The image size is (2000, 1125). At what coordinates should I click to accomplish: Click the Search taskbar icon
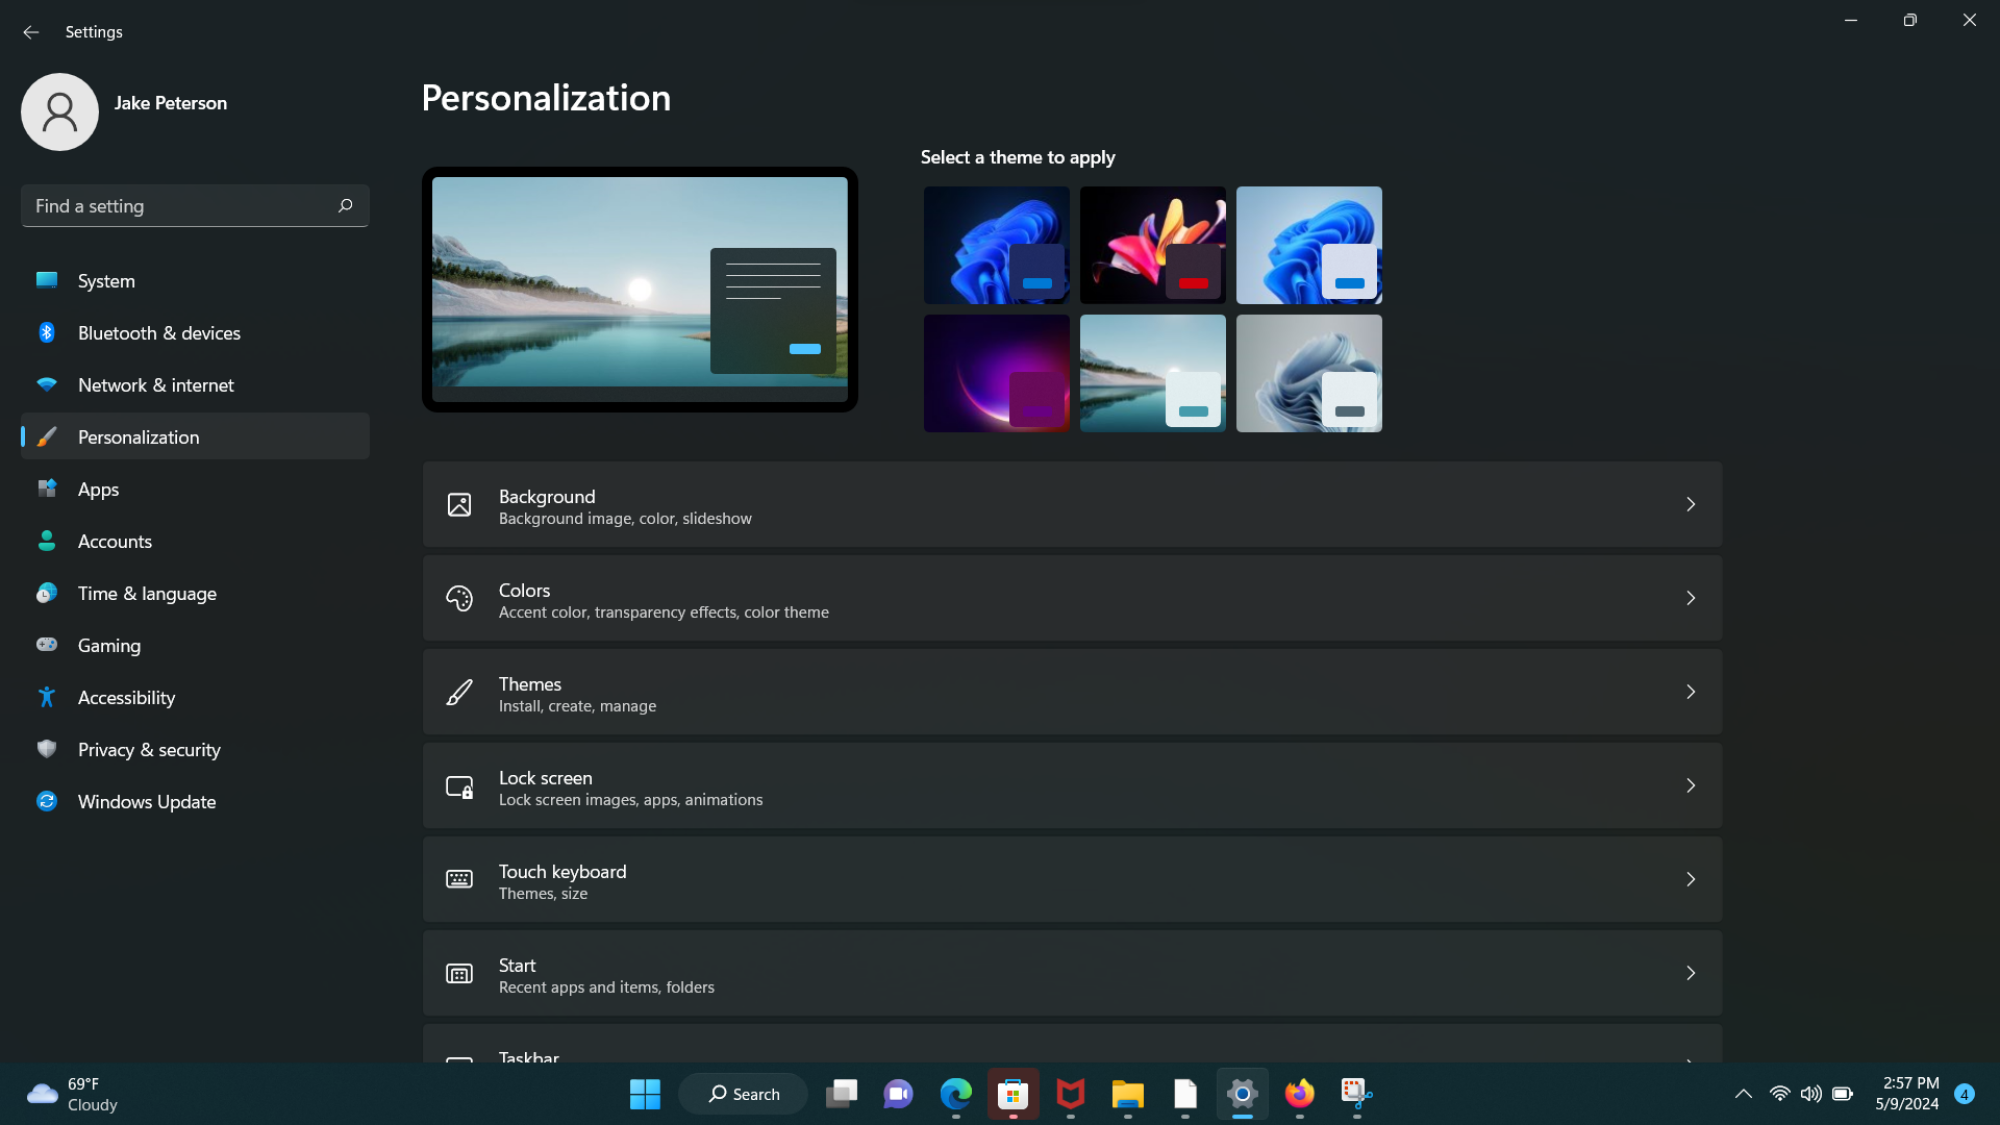(x=742, y=1093)
